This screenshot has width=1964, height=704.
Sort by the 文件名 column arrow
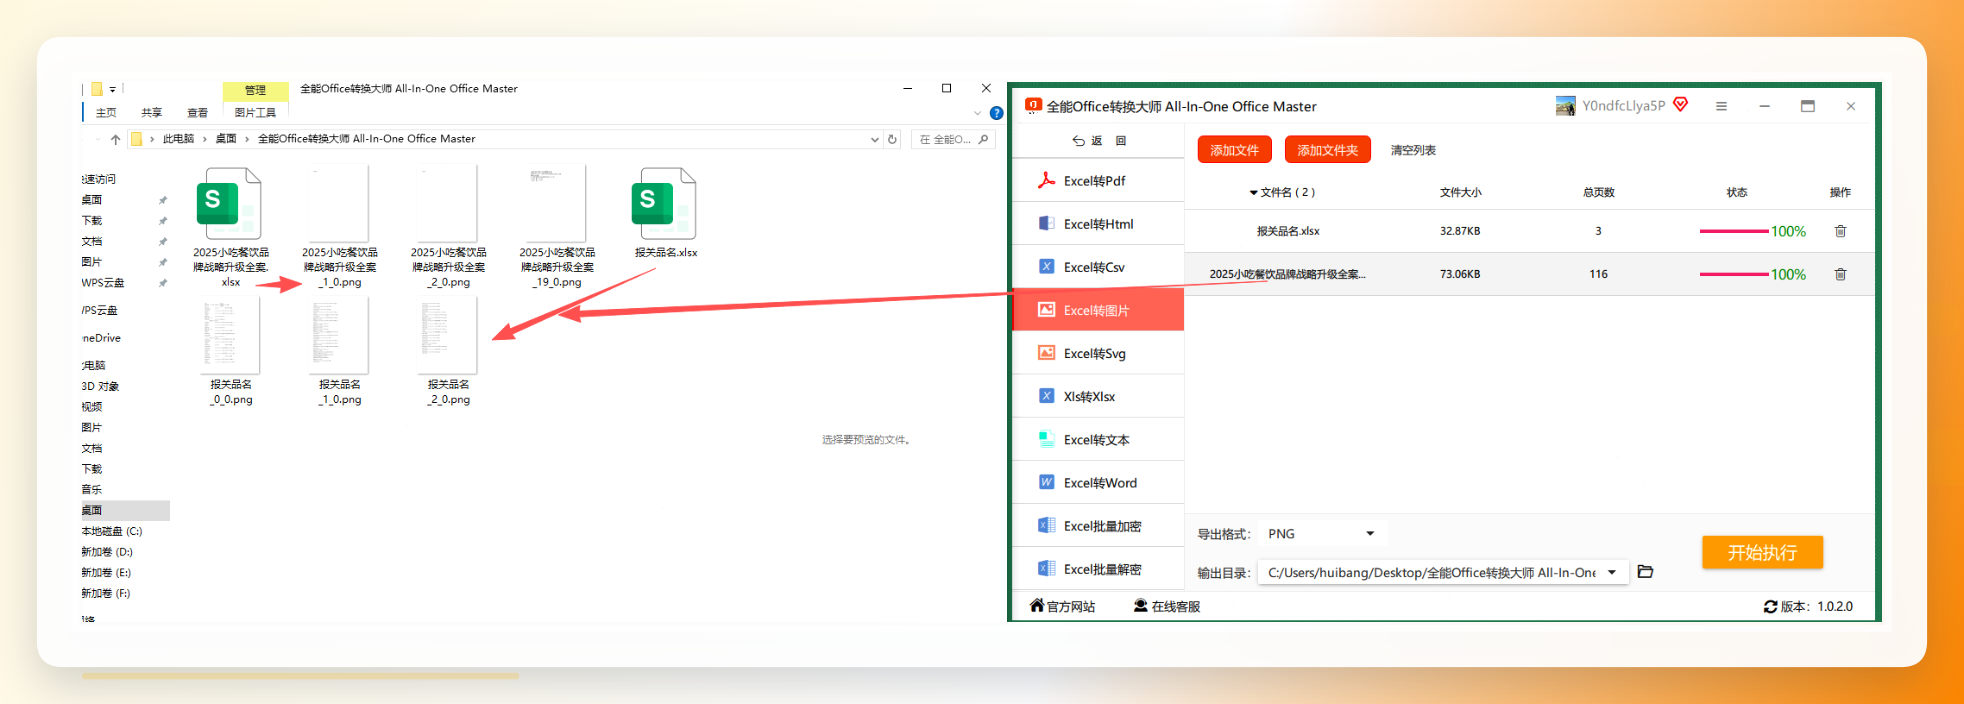pos(1253,192)
